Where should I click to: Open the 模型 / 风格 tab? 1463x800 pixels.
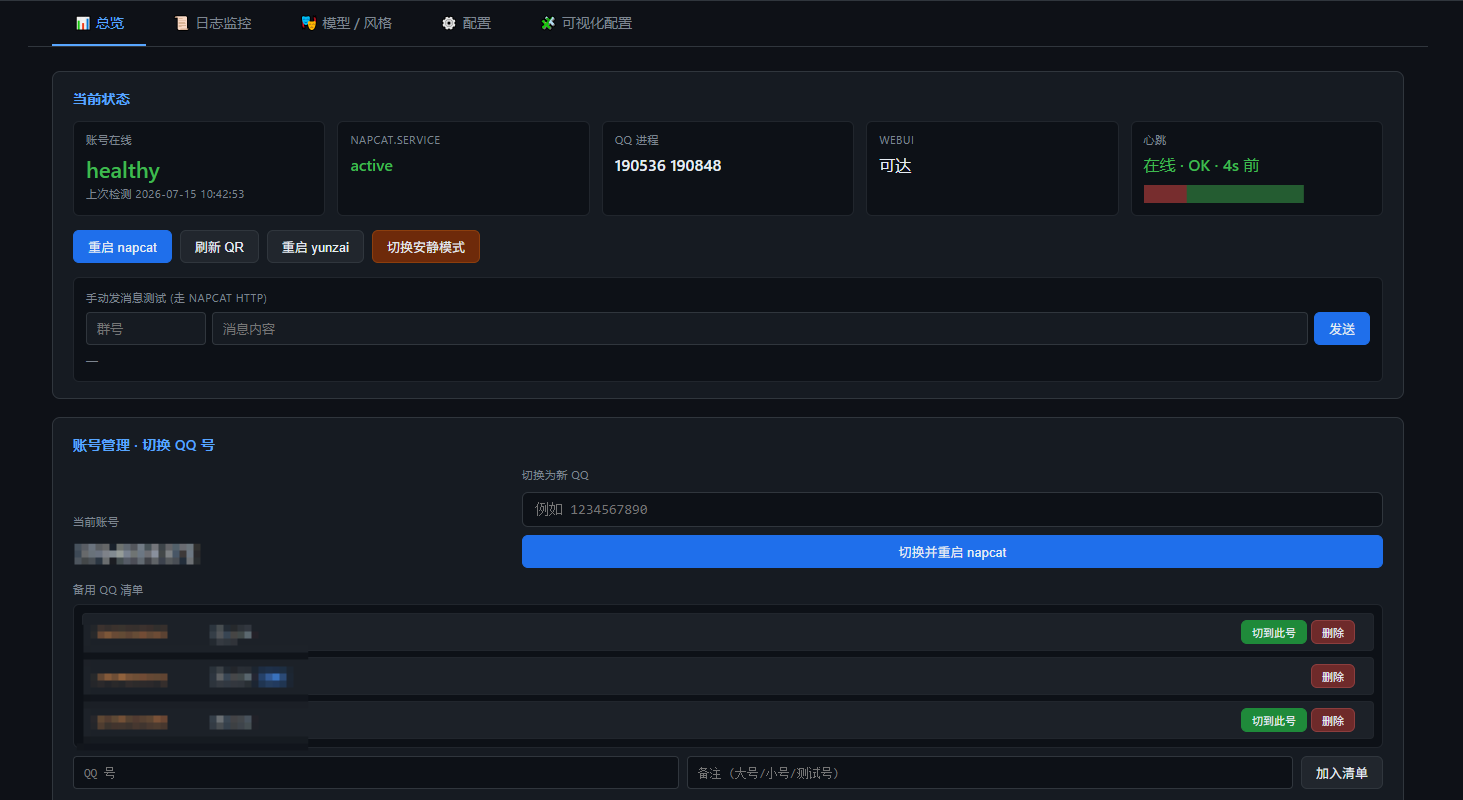tap(346, 23)
